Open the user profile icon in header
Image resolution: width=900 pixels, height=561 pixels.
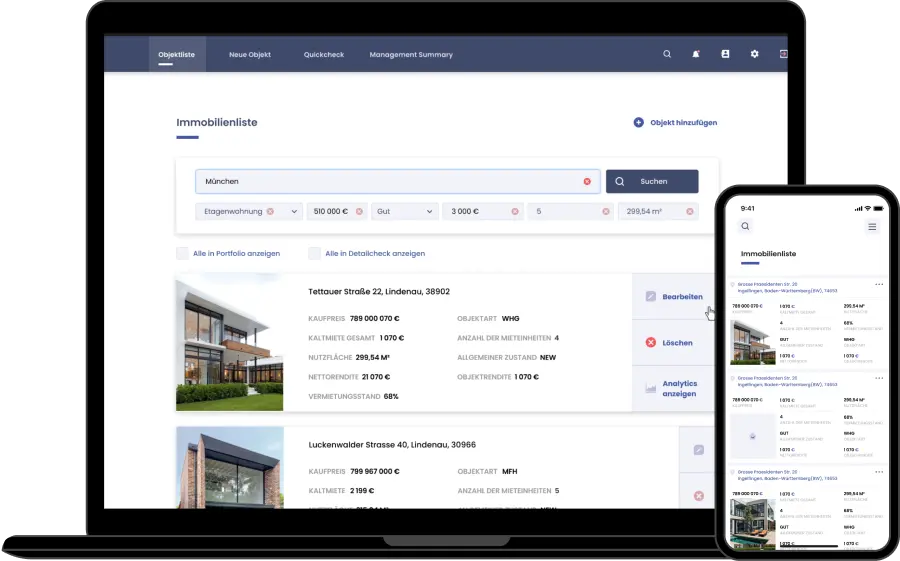pos(725,54)
